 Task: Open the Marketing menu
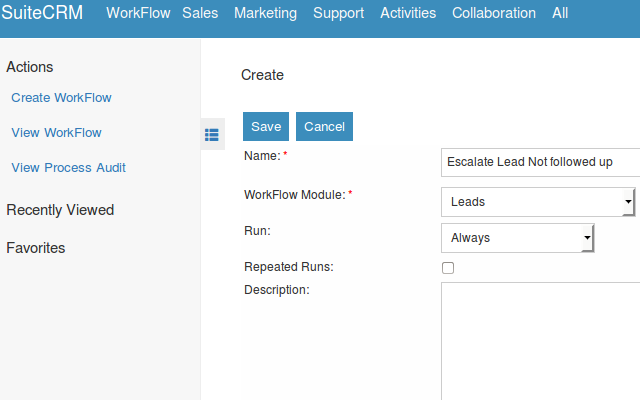click(x=265, y=13)
